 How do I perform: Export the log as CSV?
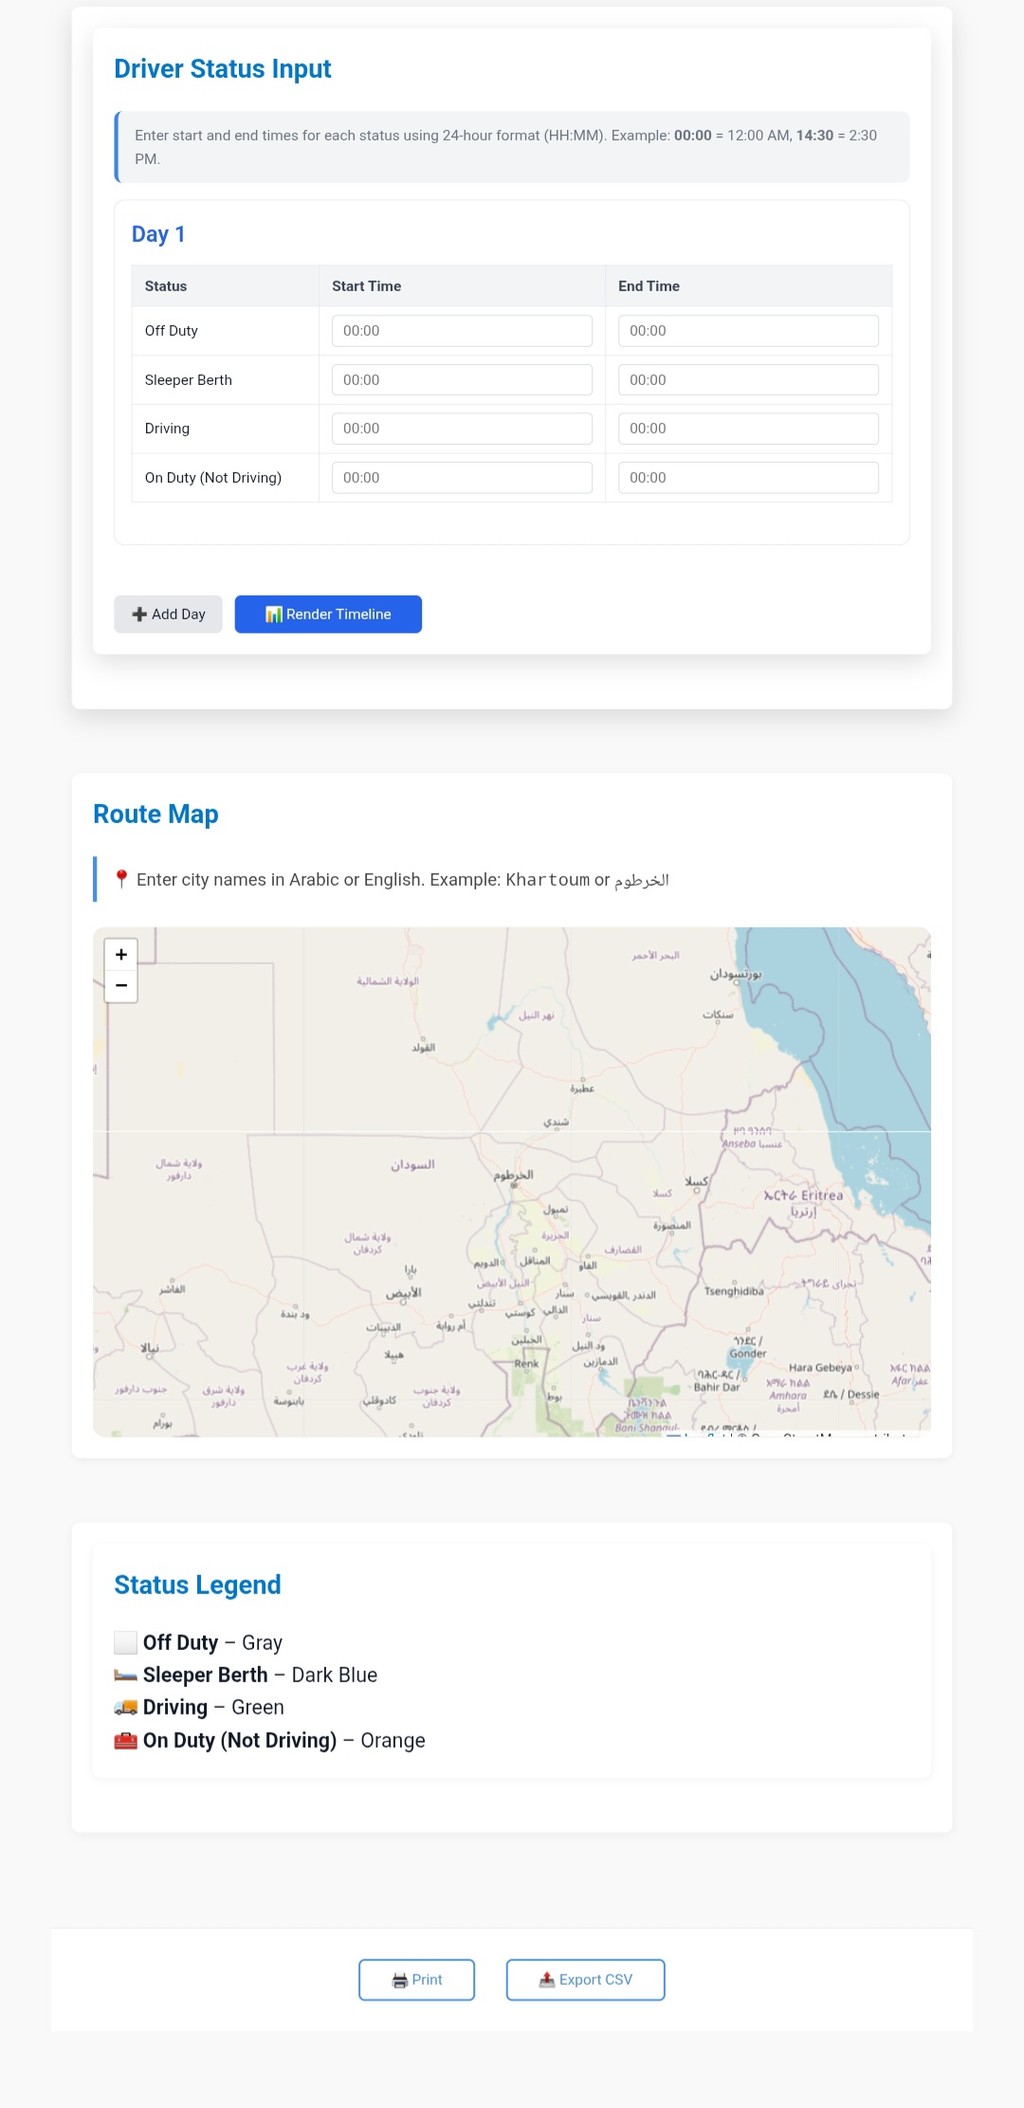click(x=585, y=1979)
